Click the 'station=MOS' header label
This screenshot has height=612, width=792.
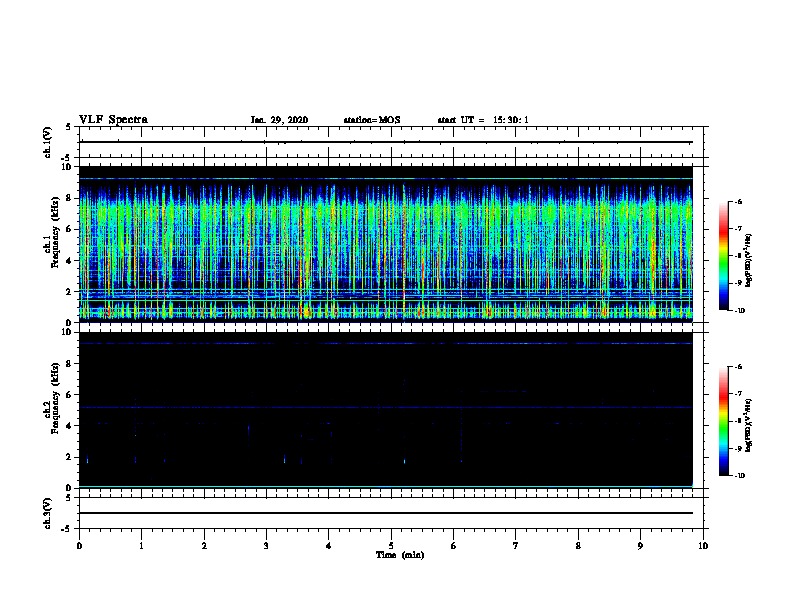[x=372, y=120]
